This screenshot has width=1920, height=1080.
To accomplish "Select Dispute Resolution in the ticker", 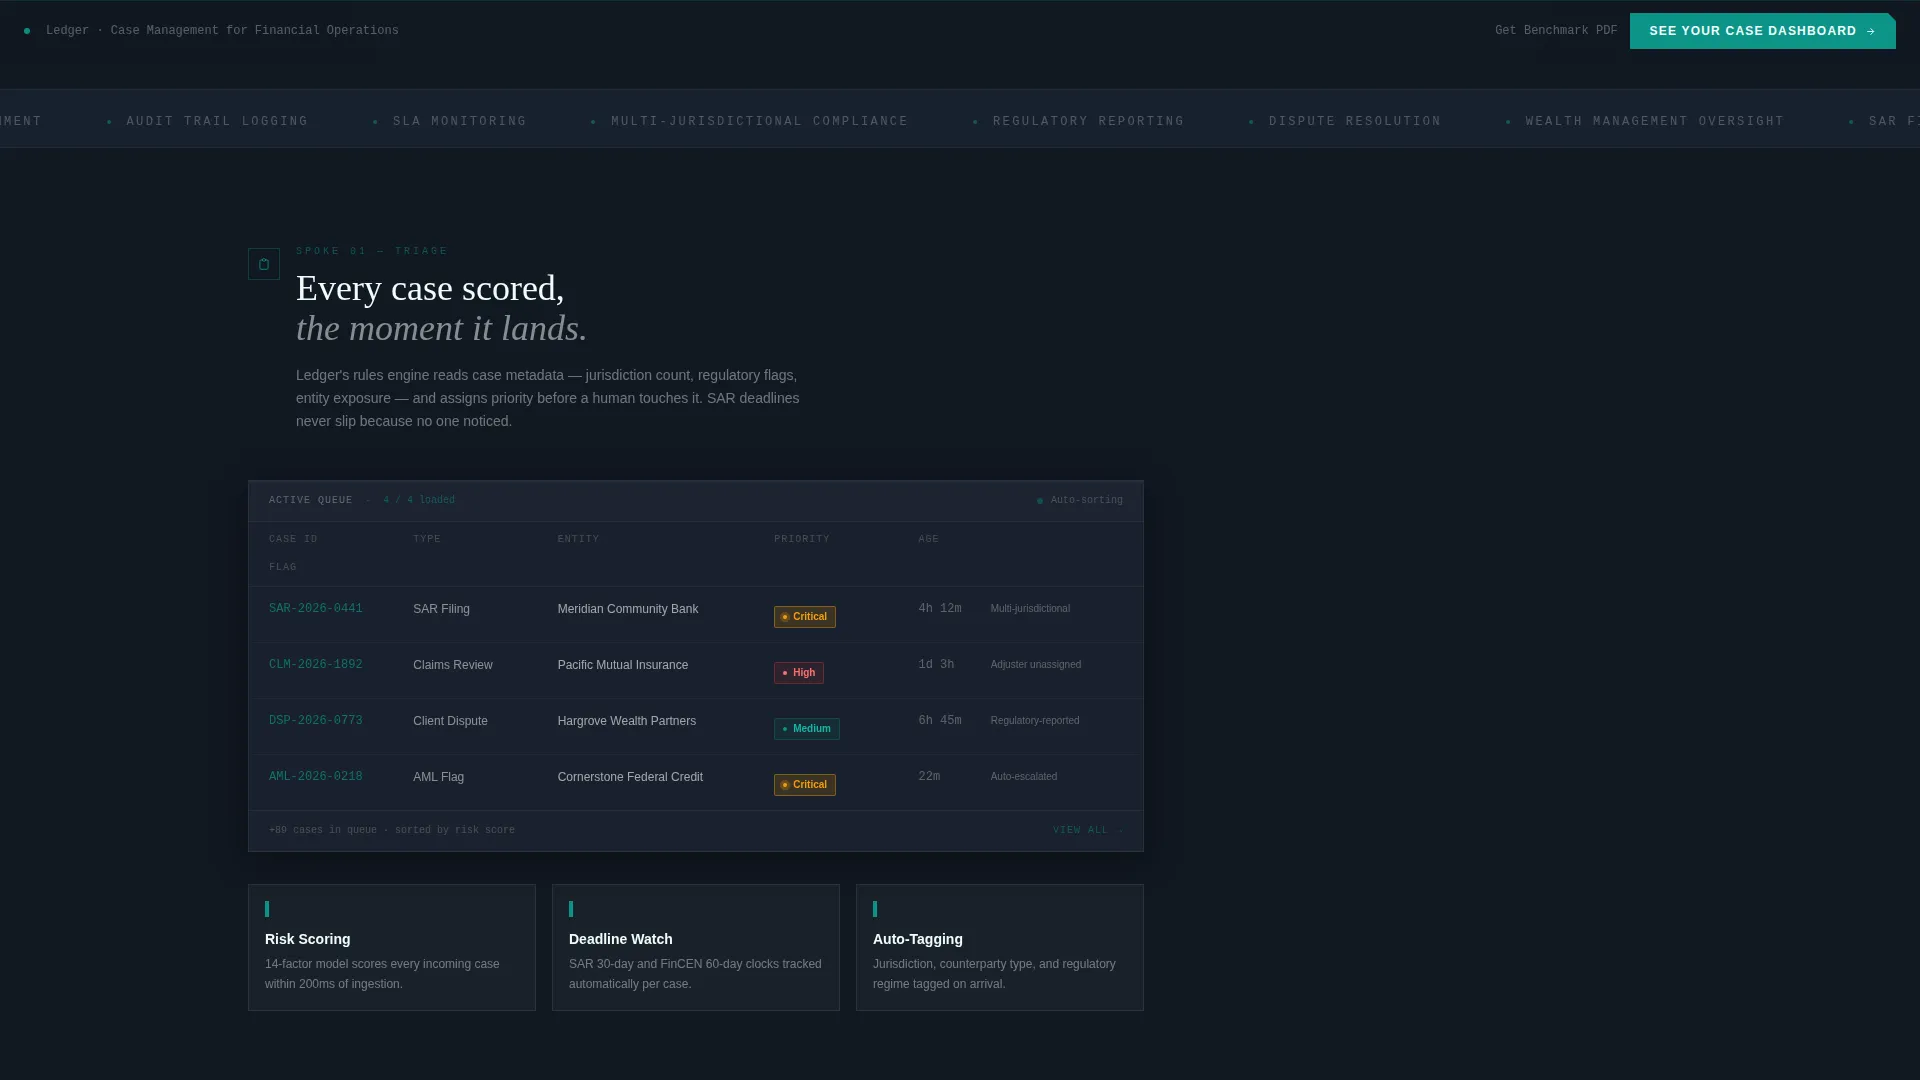I will click(1355, 122).
